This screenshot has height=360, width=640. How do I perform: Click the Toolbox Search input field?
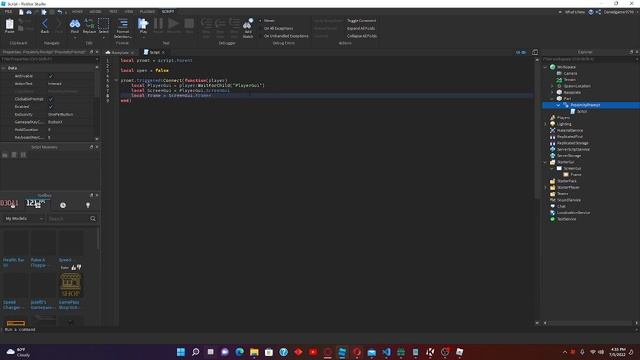click(68, 219)
